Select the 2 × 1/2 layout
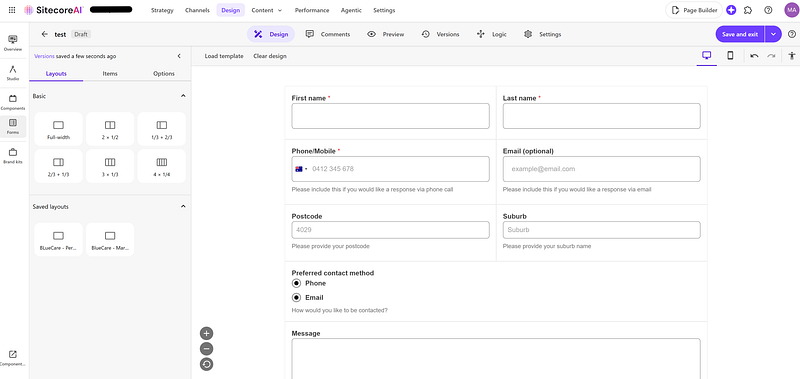 click(110, 129)
